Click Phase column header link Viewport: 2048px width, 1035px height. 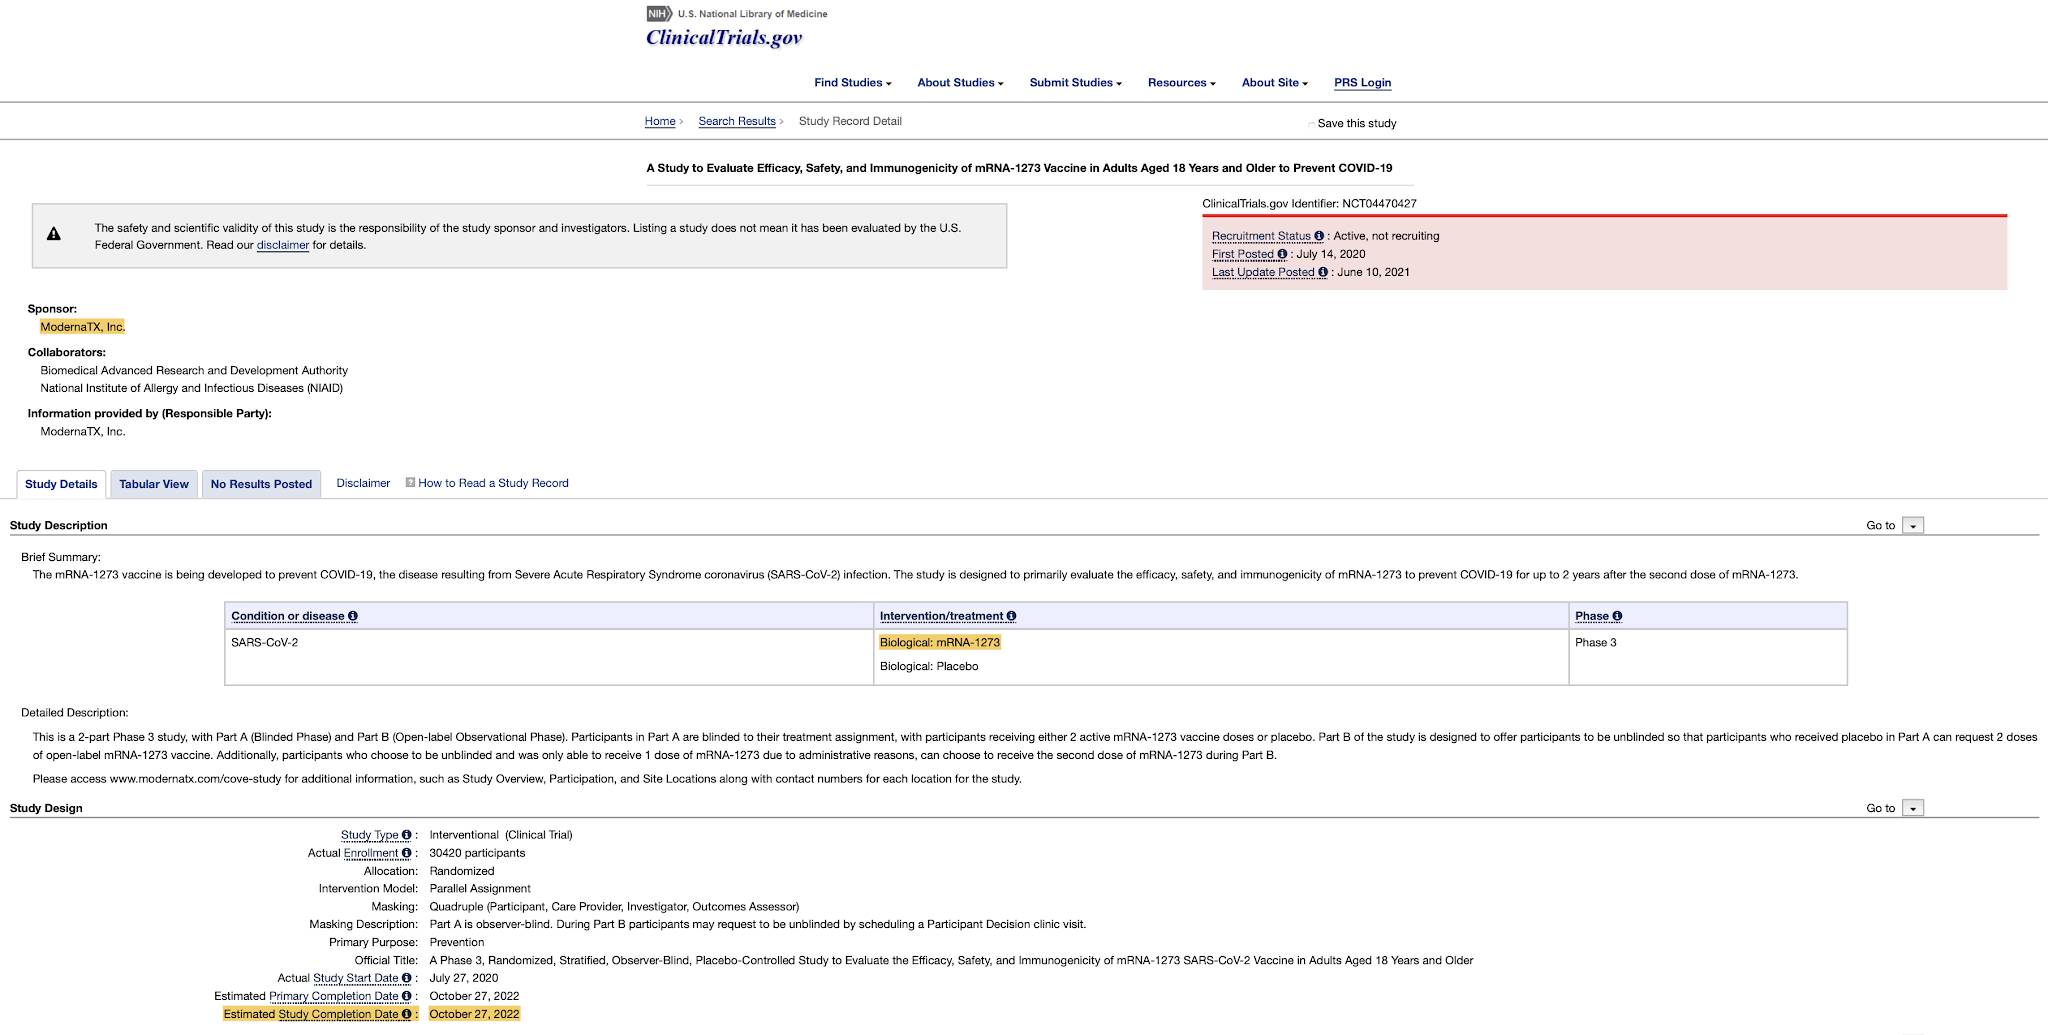[x=1592, y=616]
